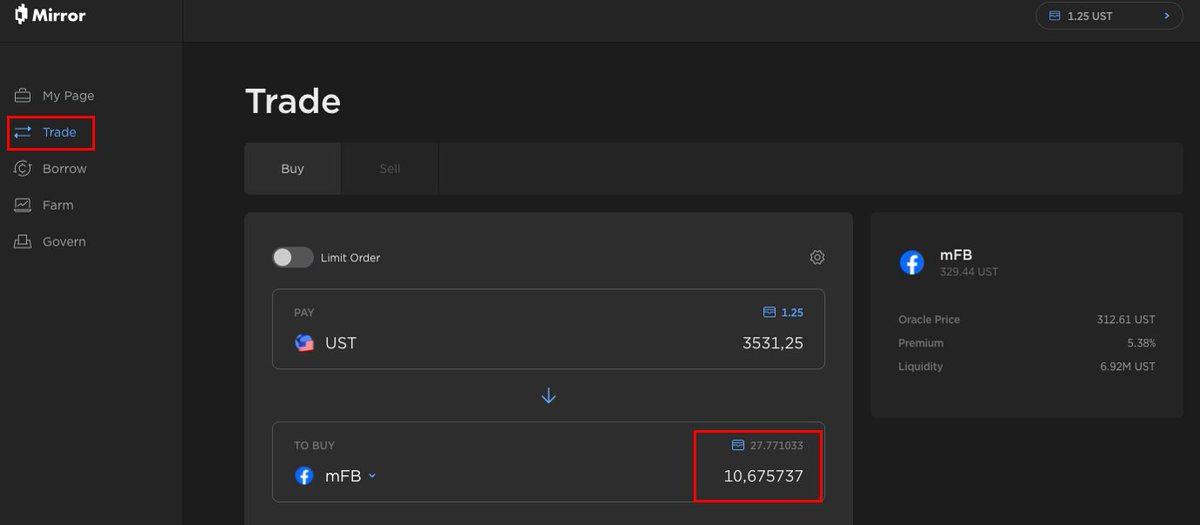The width and height of the screenshot is (1200, 525).
Task: Click the 1.25 max balance link in Pay
Action: [x=783, y=312]
